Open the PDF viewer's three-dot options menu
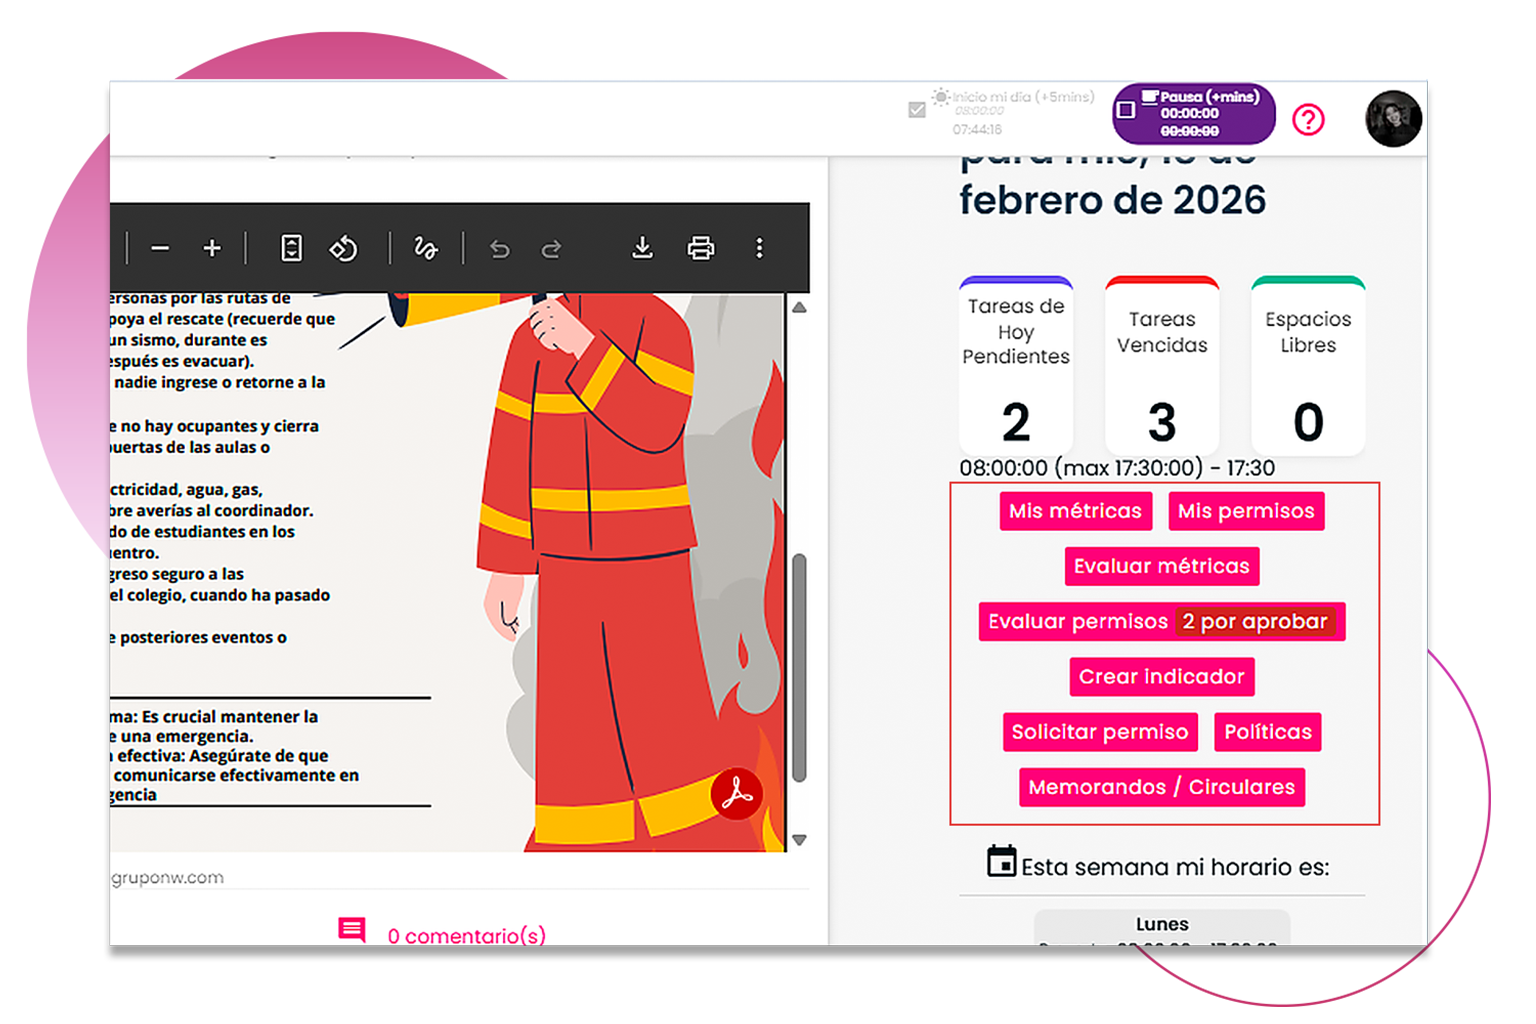Viewport: 1536px width, 1024px height. [x=759, y=248]
